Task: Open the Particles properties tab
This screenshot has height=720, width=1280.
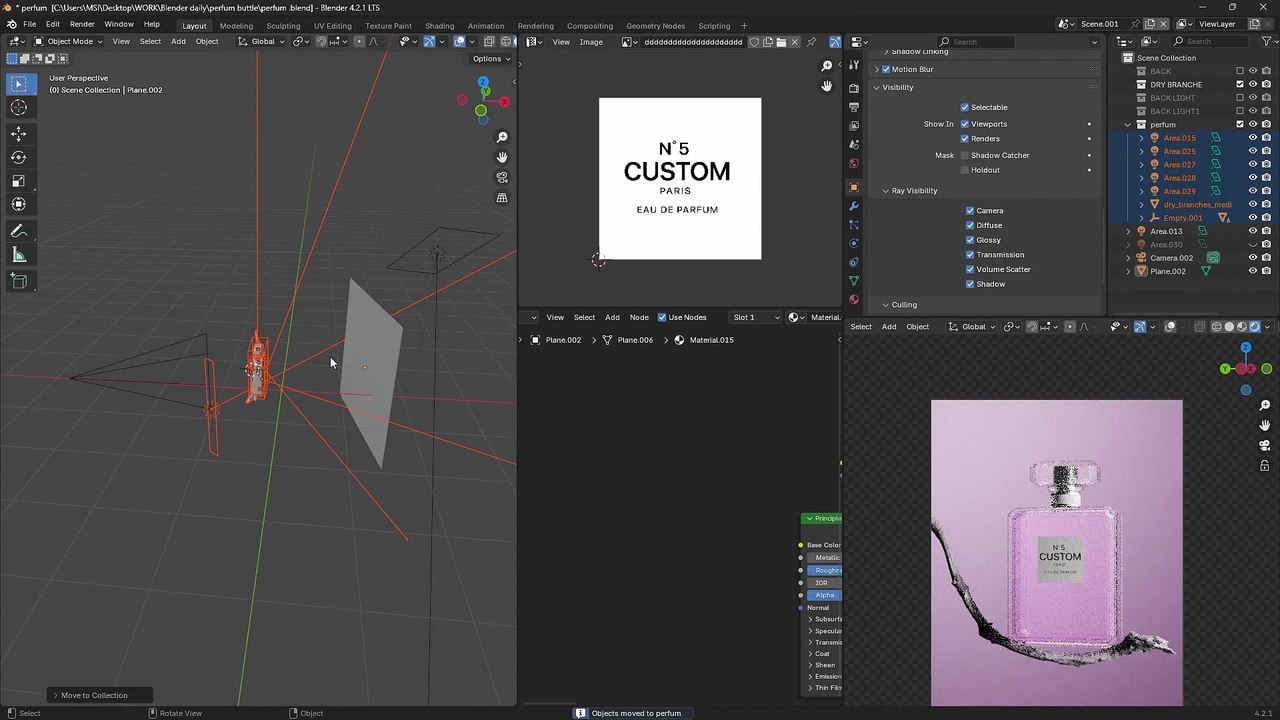Action: (854, 225)
